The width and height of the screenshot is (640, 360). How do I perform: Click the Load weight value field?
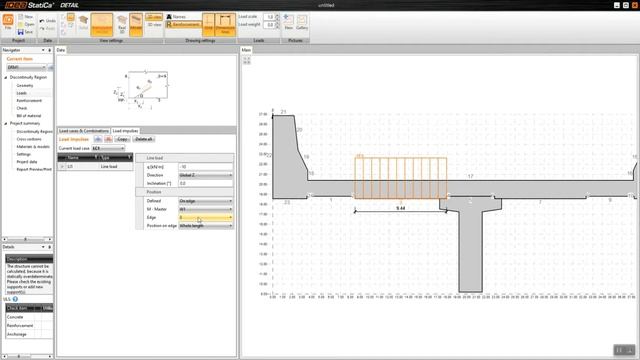tap(269, 25)
